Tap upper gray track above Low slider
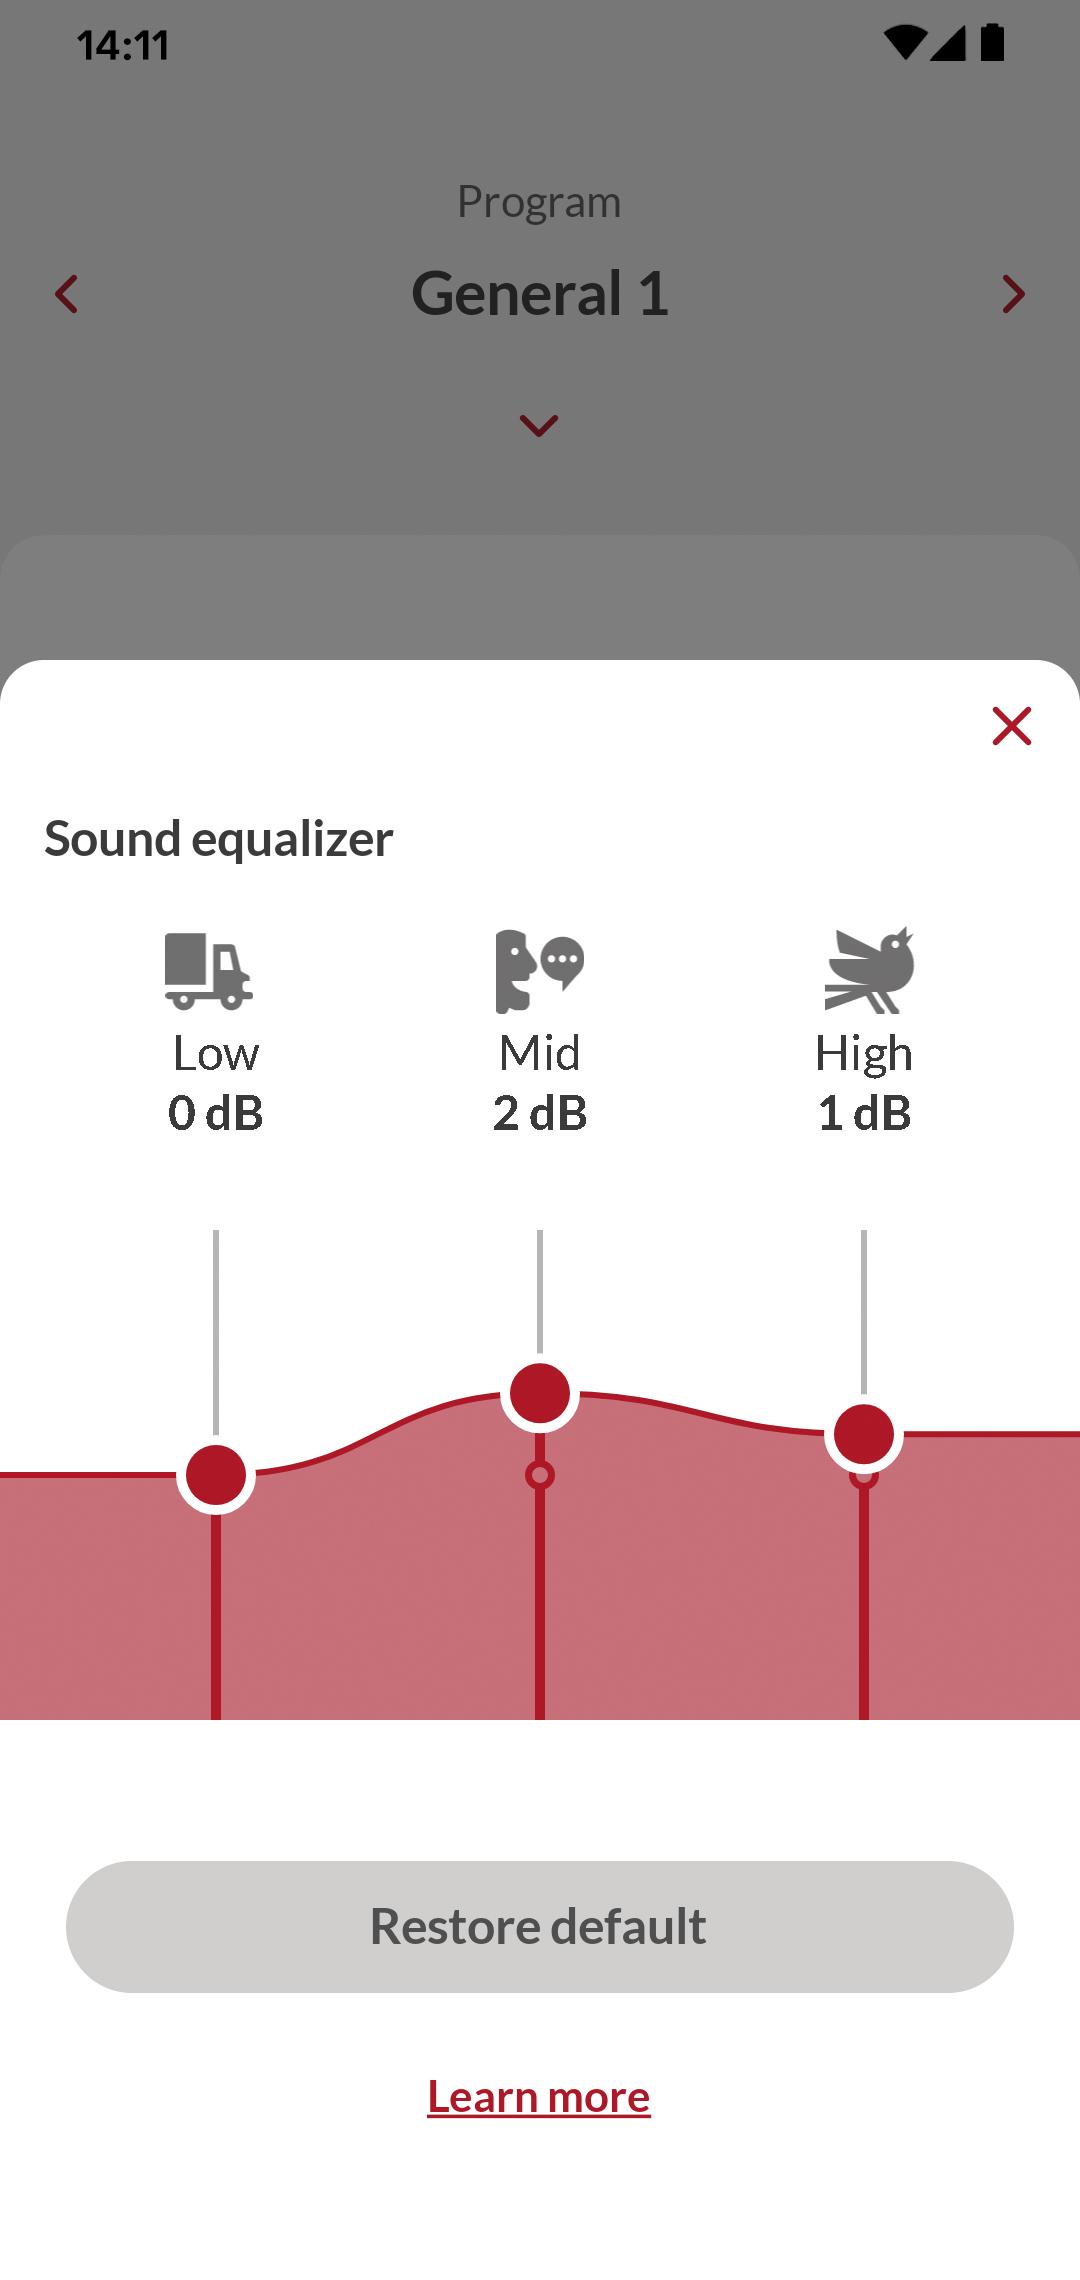 coord(216,1332)
